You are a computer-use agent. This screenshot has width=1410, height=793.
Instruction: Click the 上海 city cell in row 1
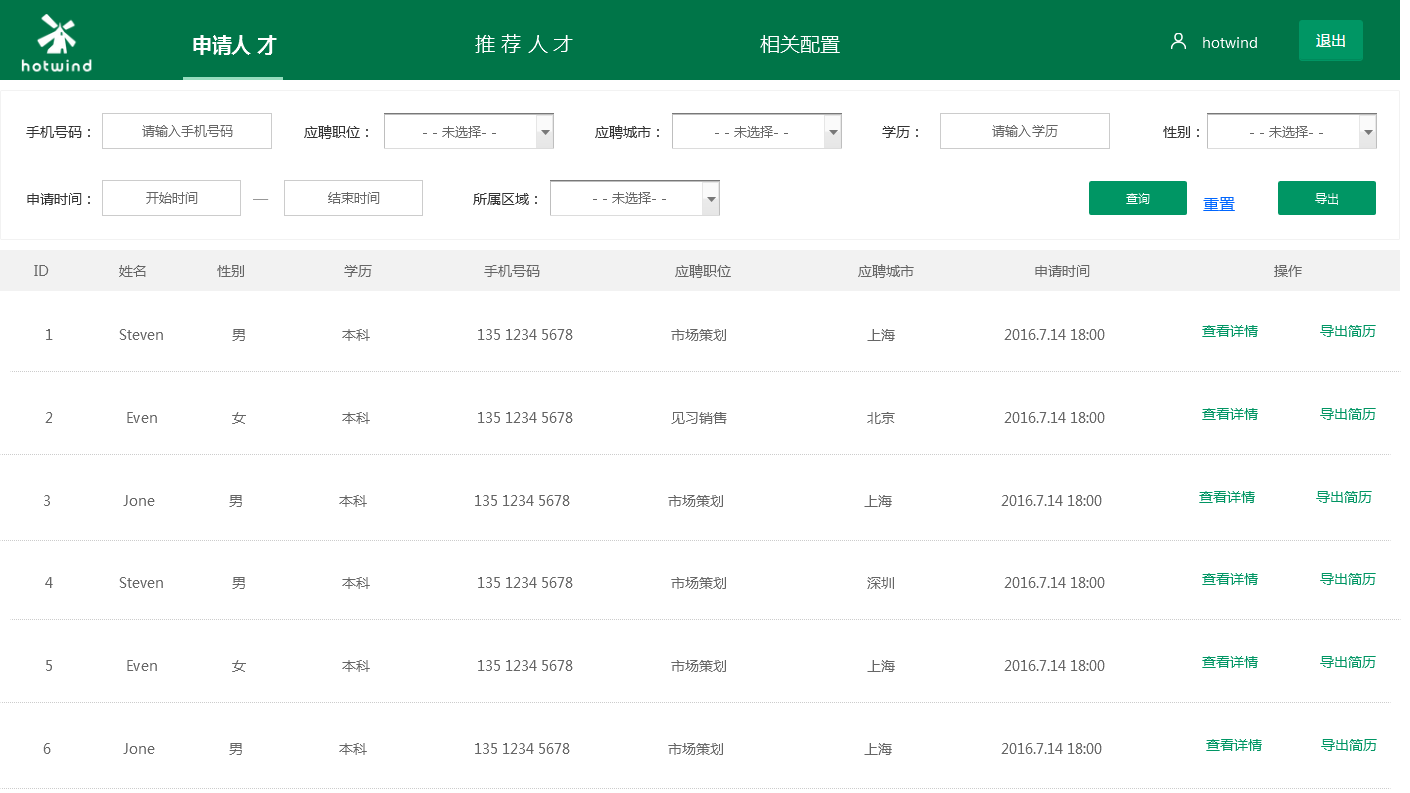(881, 335)
